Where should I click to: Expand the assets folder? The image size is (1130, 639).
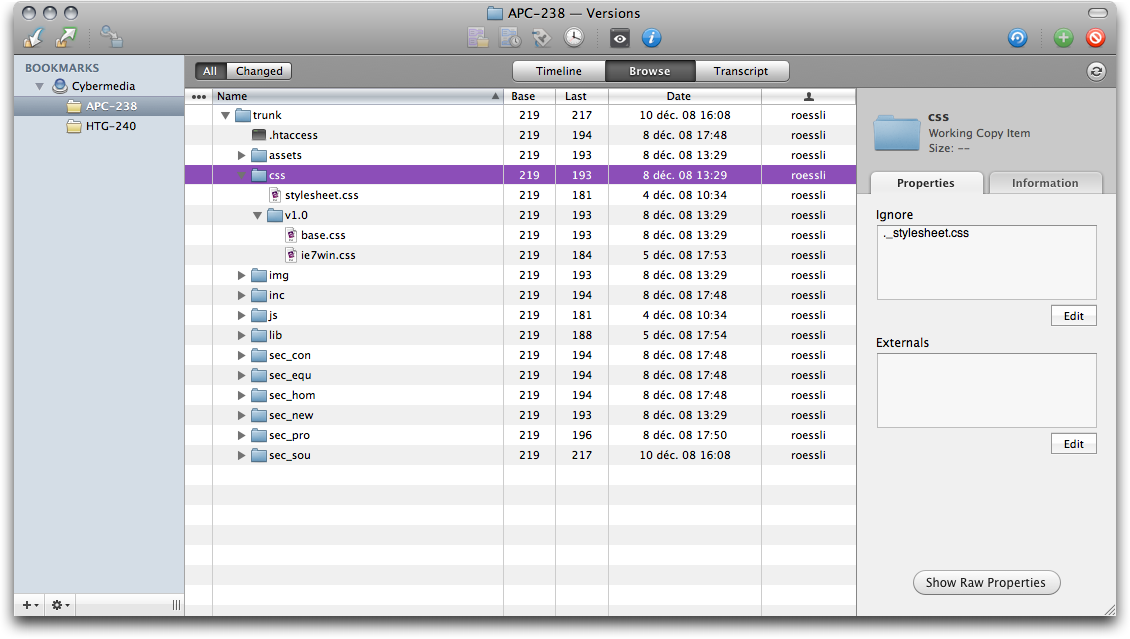coord(241,155)
